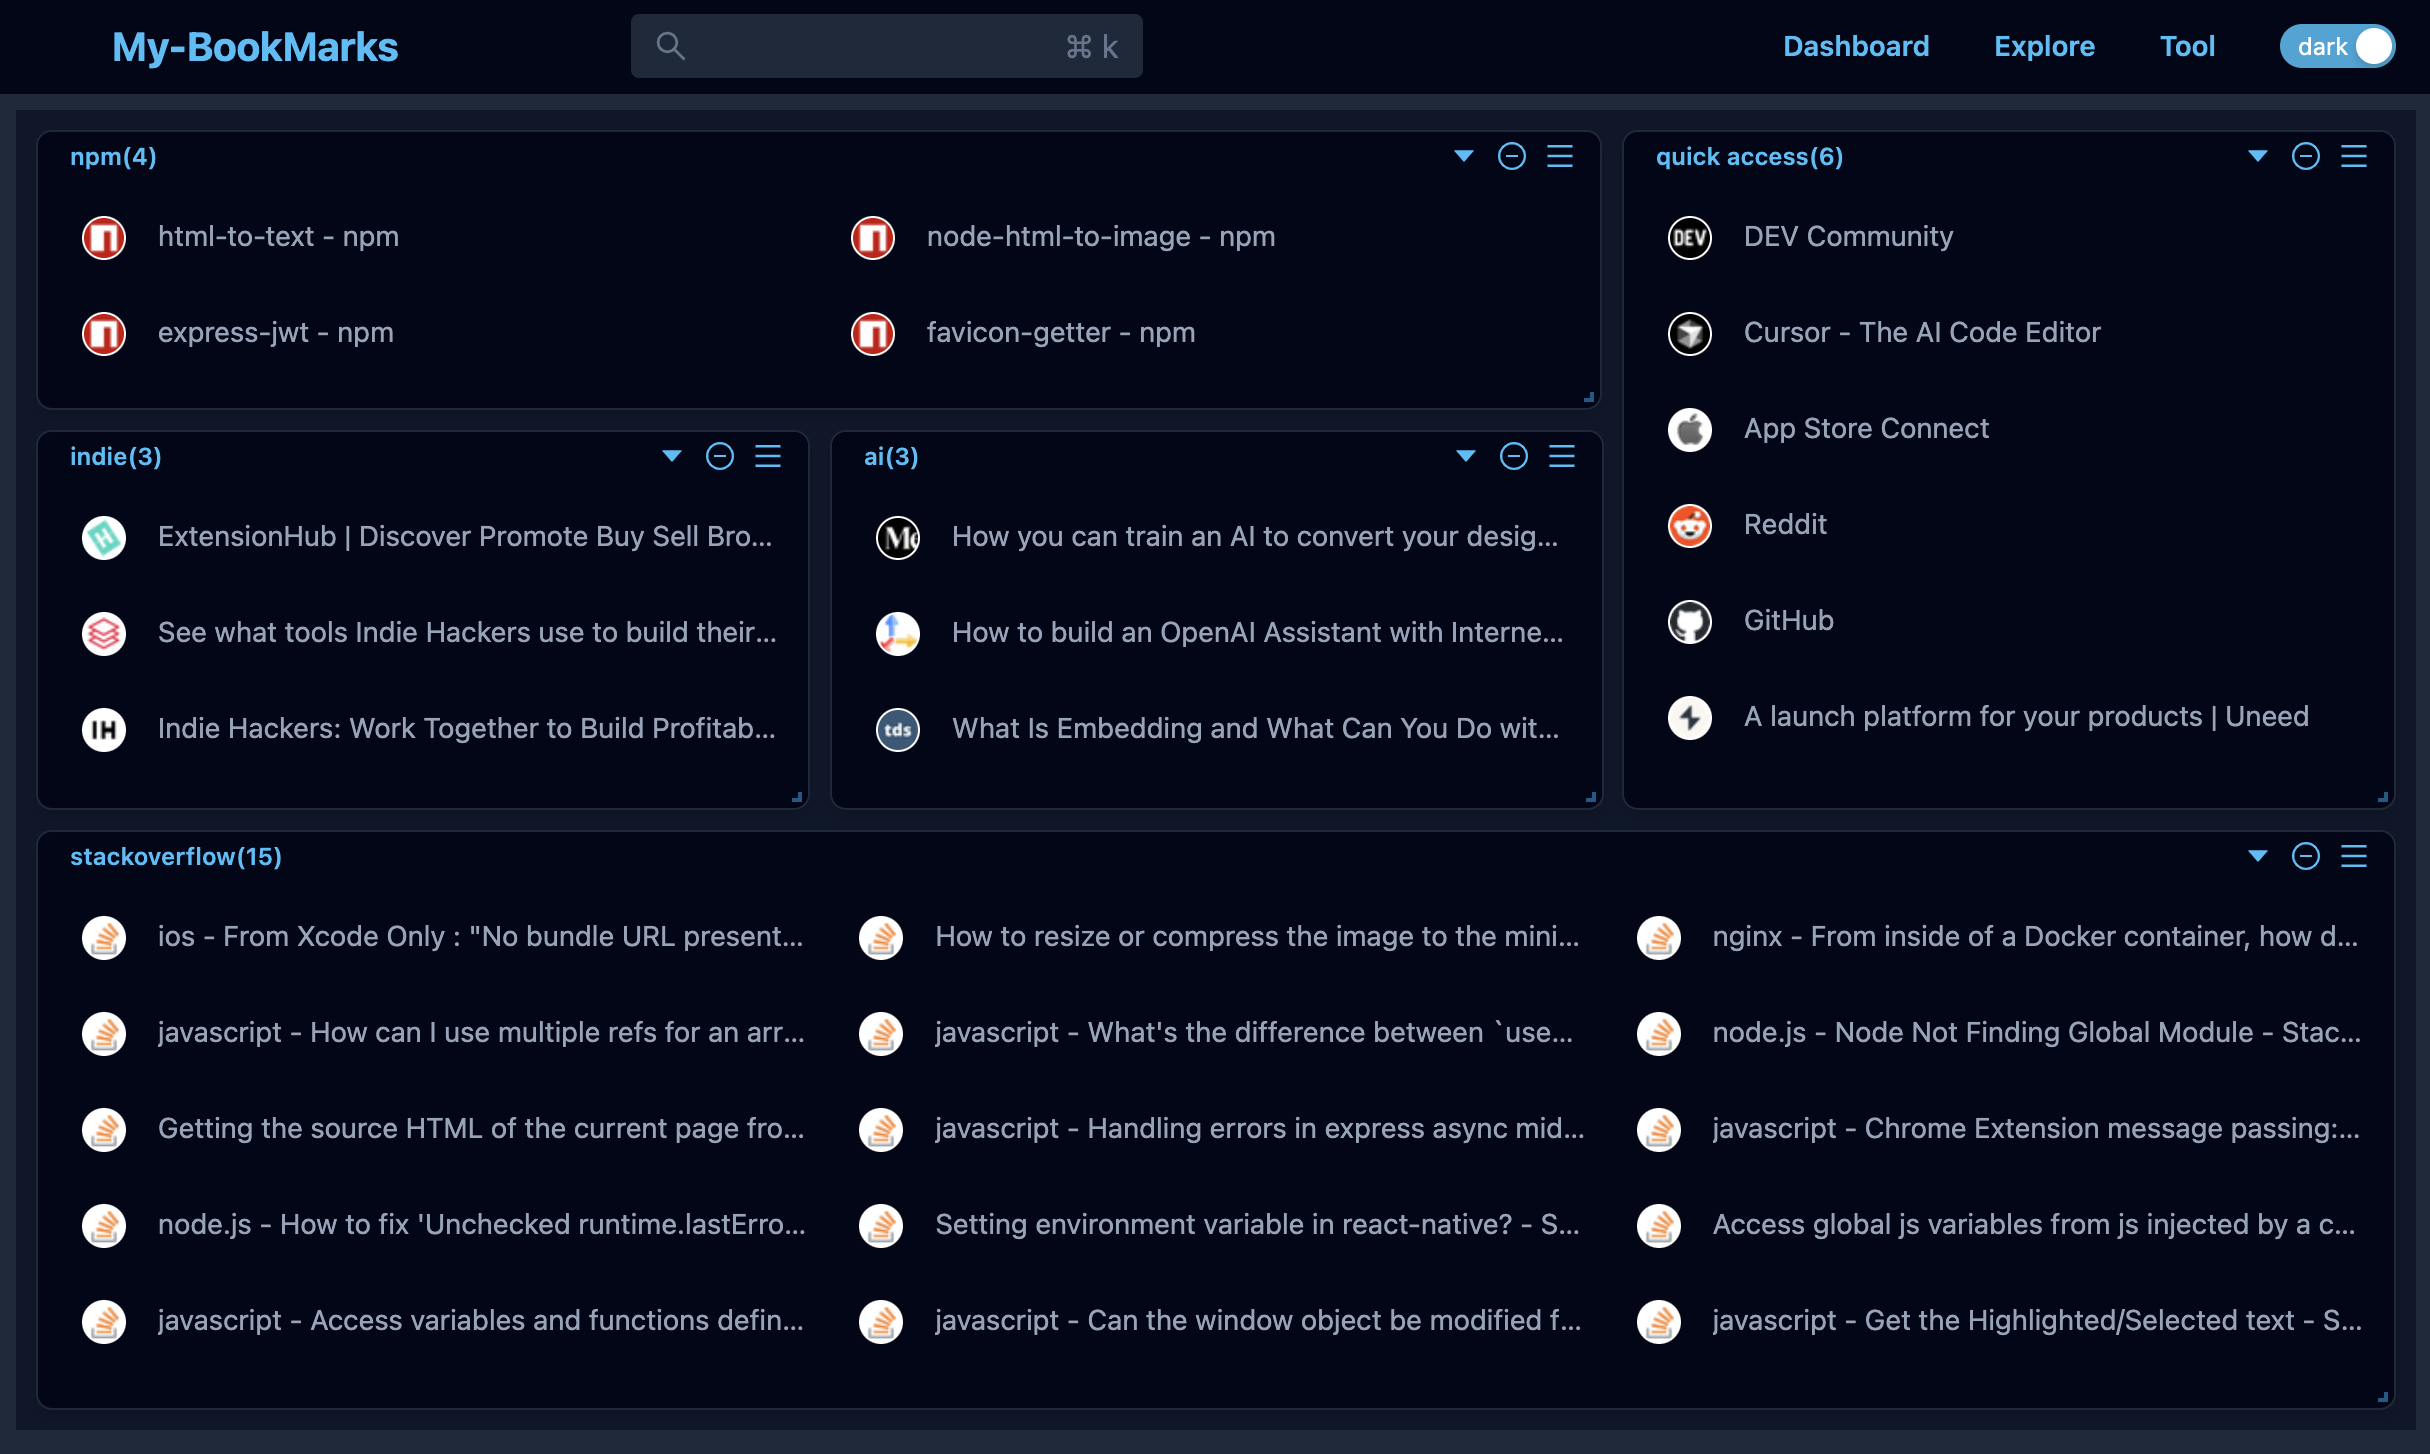Open Cursor - The AI Code Editor link
The height and width of the screenshot is (1454, 2430).
click(x=1922, y=333)
